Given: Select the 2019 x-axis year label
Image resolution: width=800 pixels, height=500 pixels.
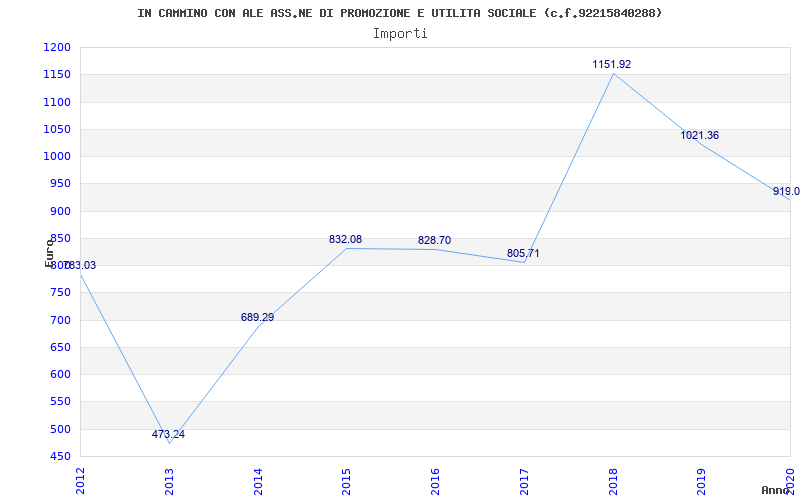Looking at the screenshot, I should [x=702, y=481].
